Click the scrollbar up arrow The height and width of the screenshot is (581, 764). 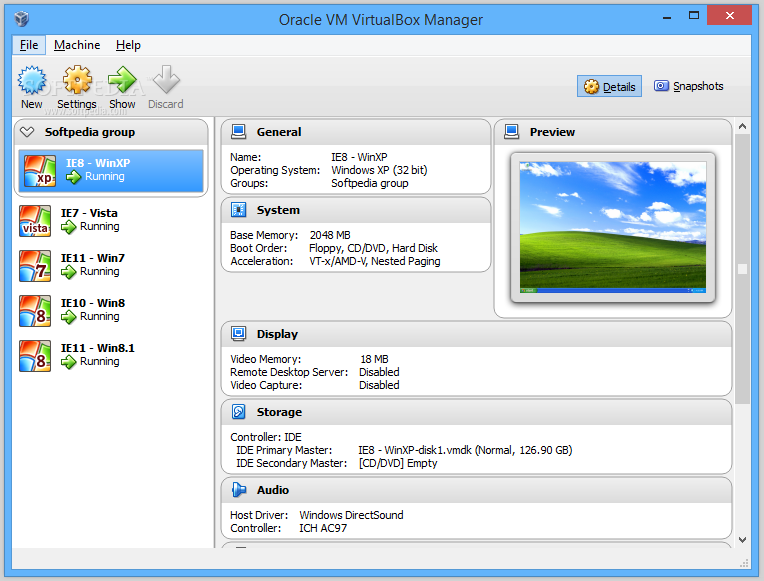point(742,126)
